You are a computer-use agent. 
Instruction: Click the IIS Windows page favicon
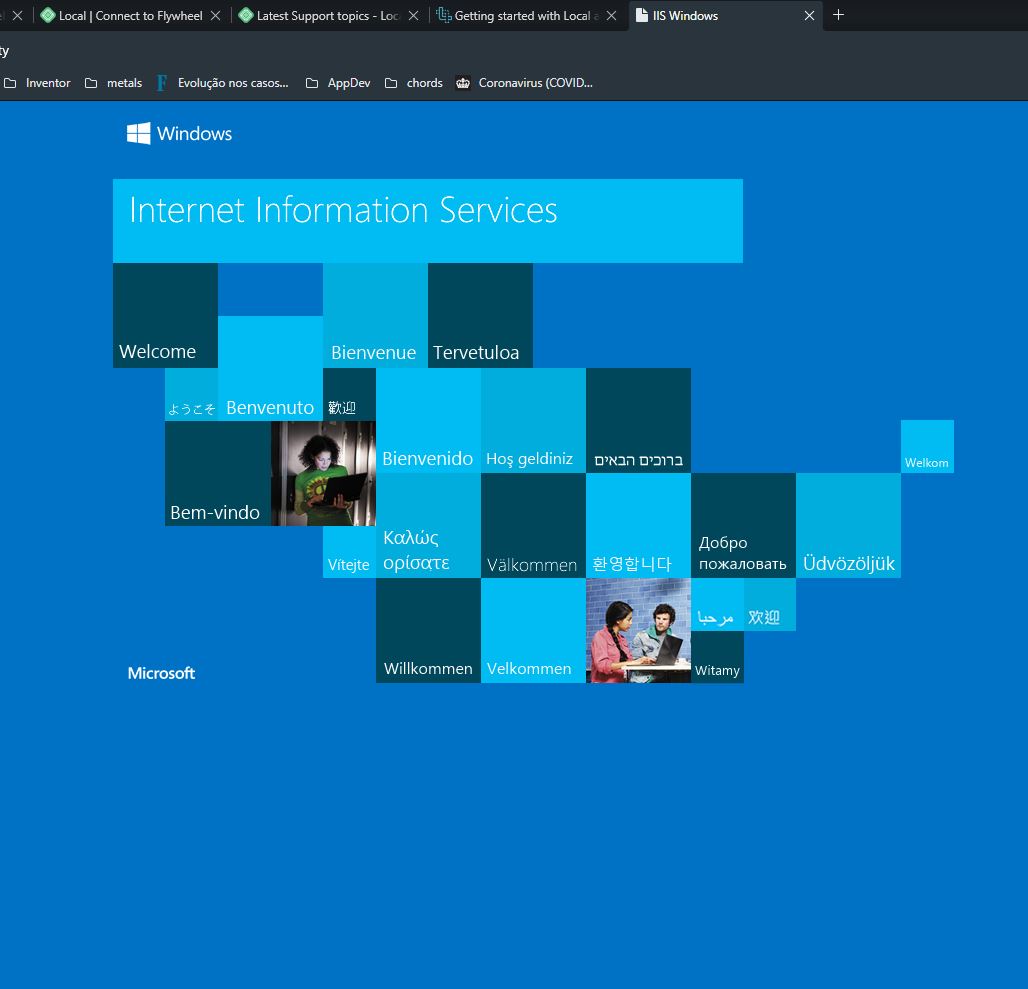tap(642, 15)
